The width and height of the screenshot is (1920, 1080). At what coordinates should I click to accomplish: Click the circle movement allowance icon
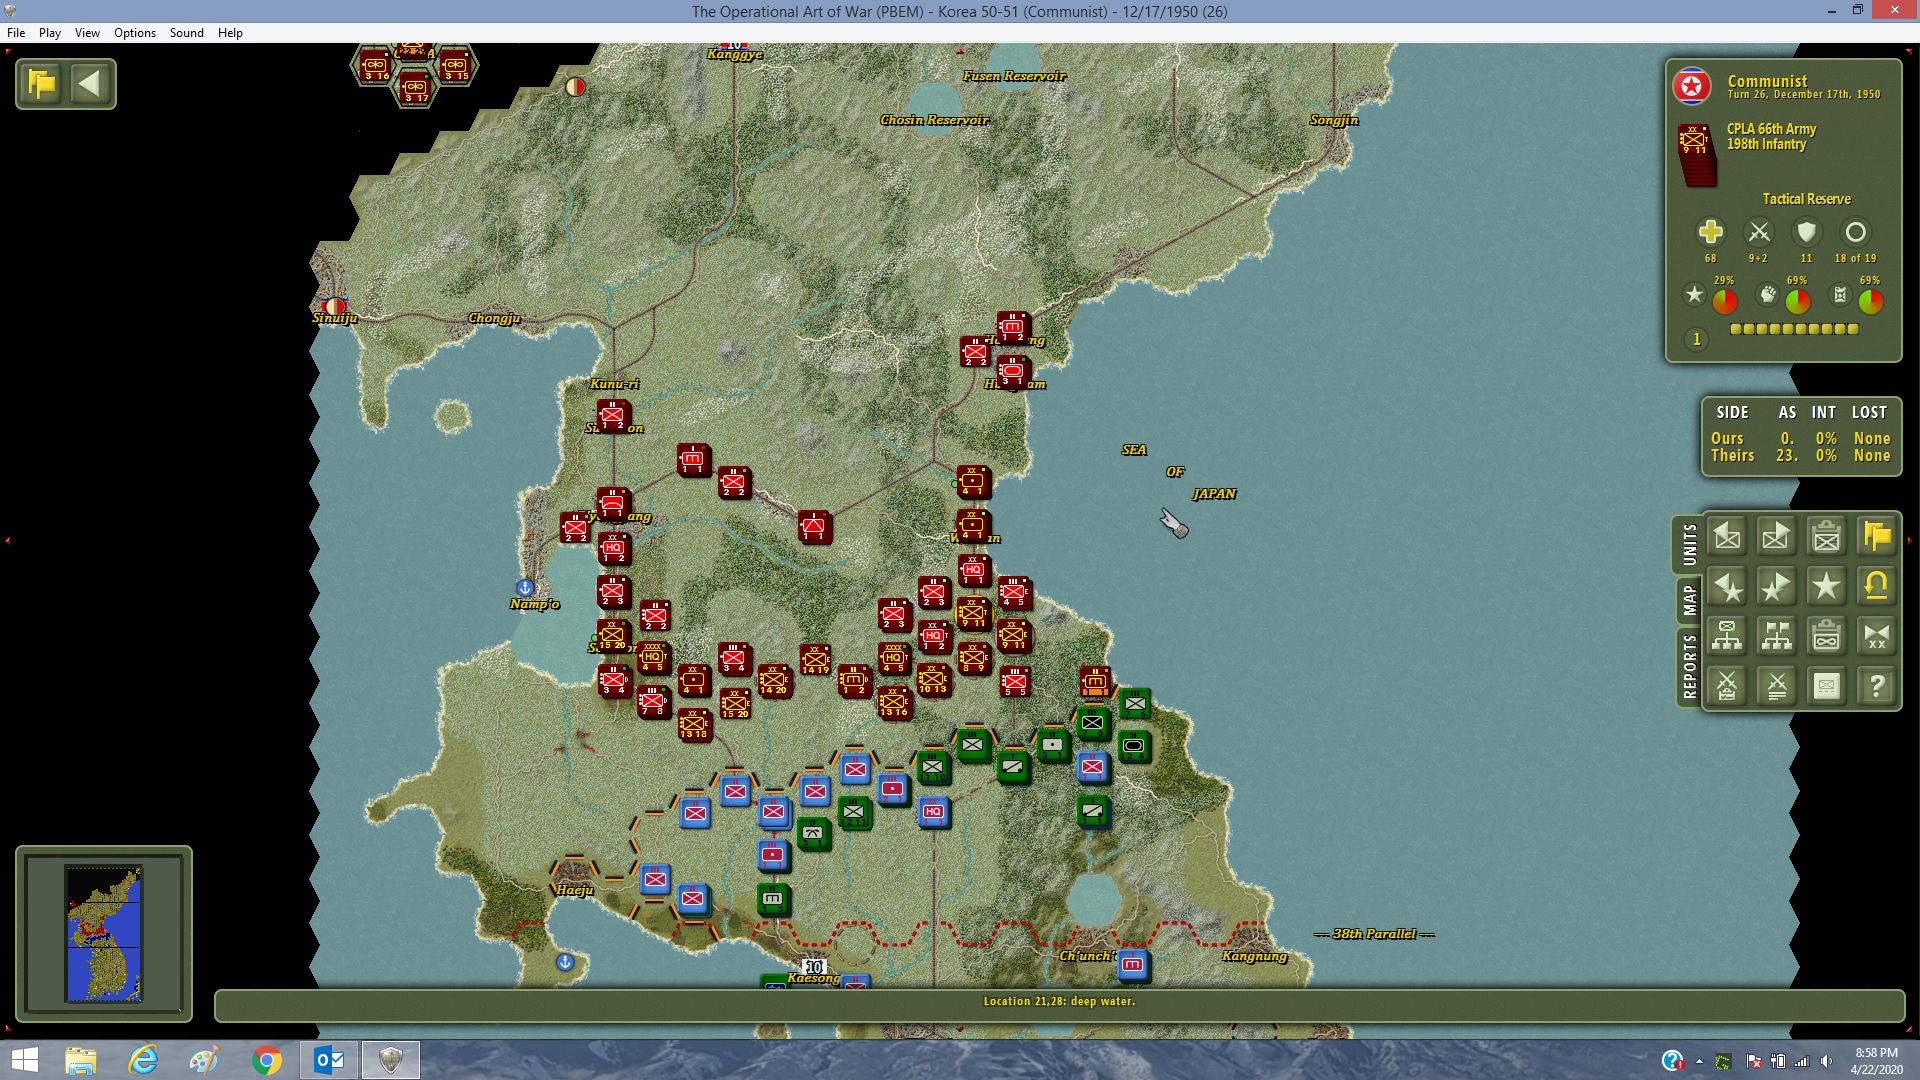coord(1855,232)
